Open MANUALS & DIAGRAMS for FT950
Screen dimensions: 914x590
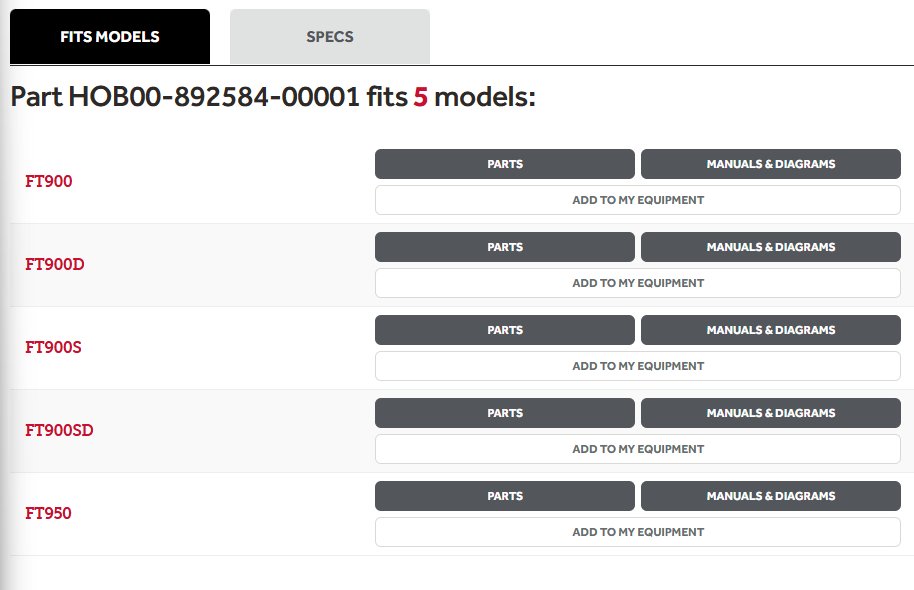tap(770, 496)
